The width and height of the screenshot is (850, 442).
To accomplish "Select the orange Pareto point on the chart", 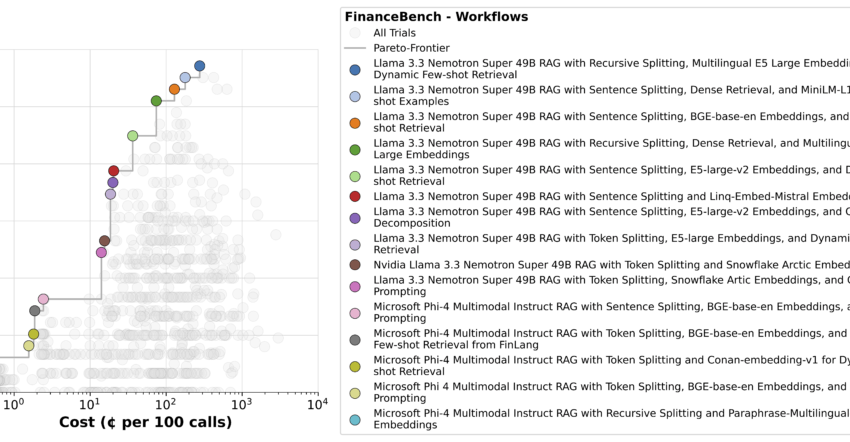I will 174,89.
